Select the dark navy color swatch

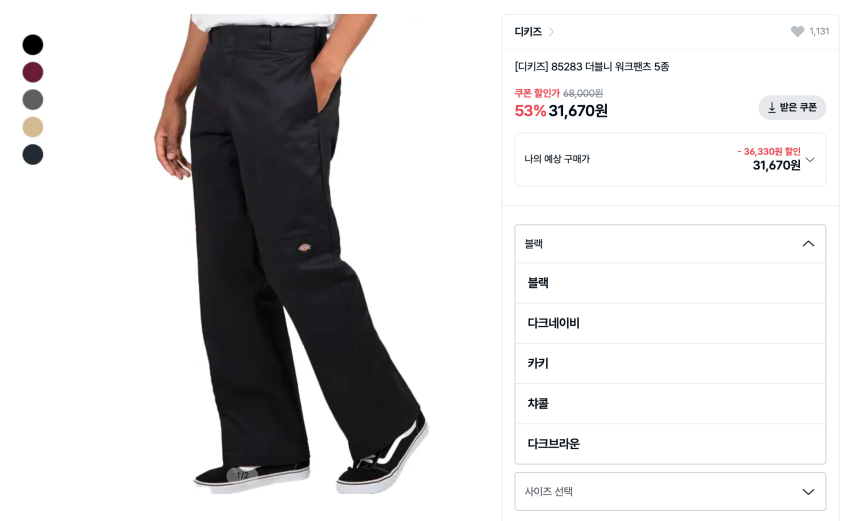(x=33, y=155)
